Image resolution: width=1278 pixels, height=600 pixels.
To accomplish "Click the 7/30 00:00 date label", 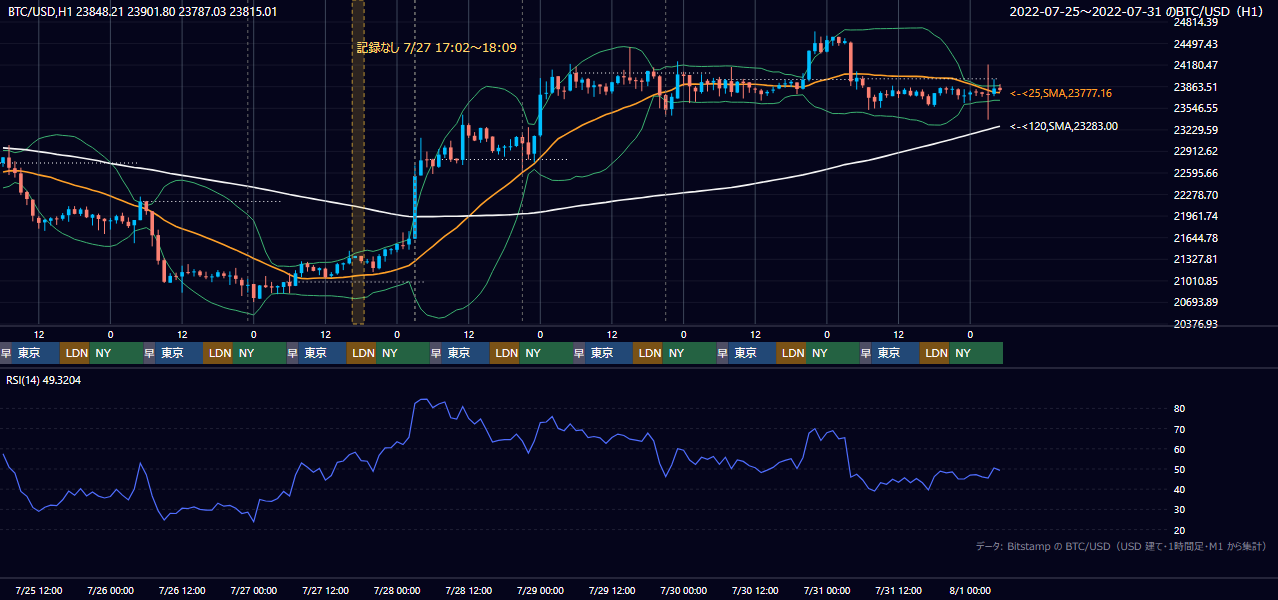I will [684, 590].
